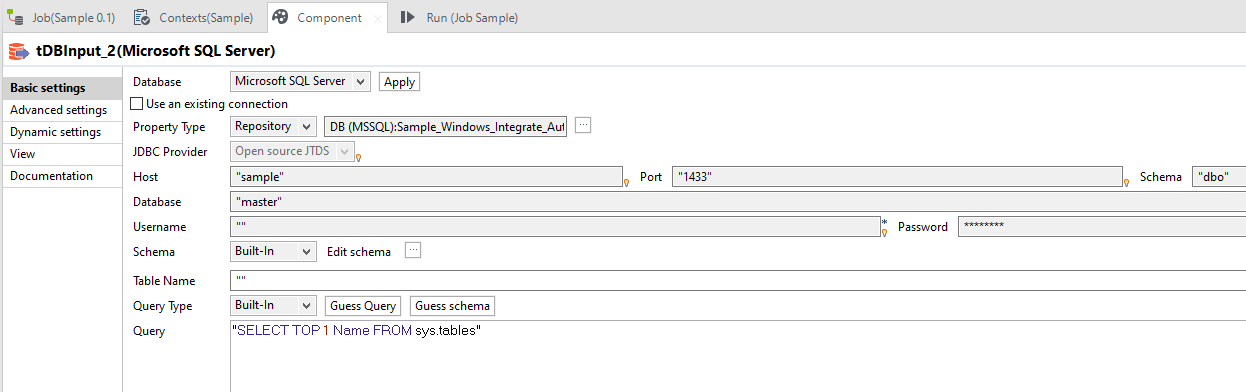
Task: Open the Query Type dropdown
Action: 273,306
